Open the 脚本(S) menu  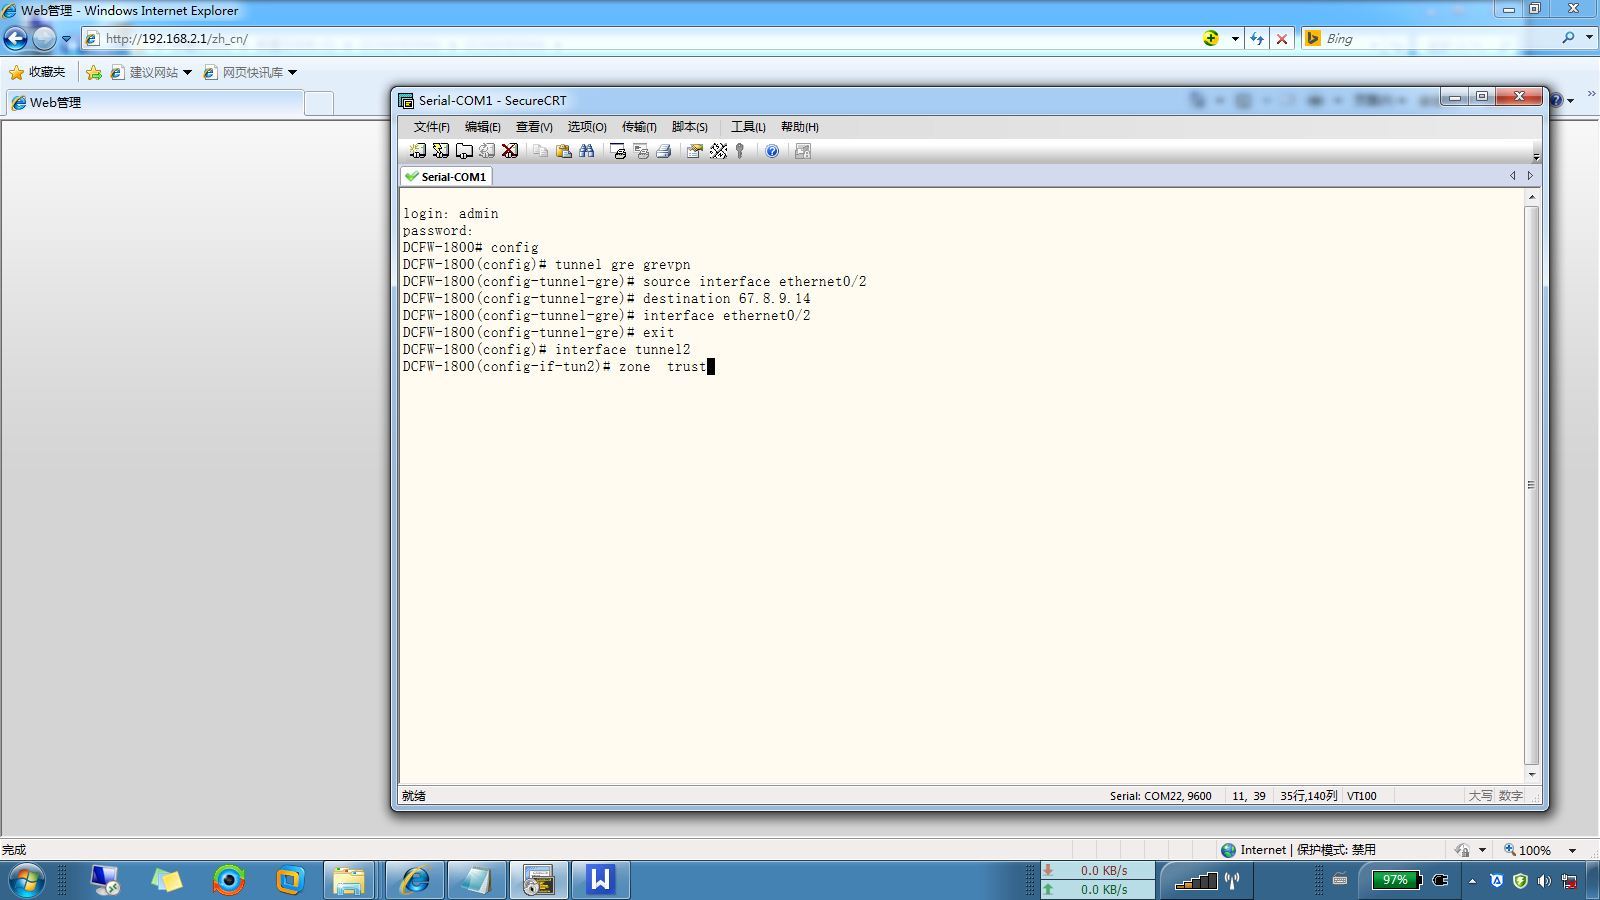(690, 127)
